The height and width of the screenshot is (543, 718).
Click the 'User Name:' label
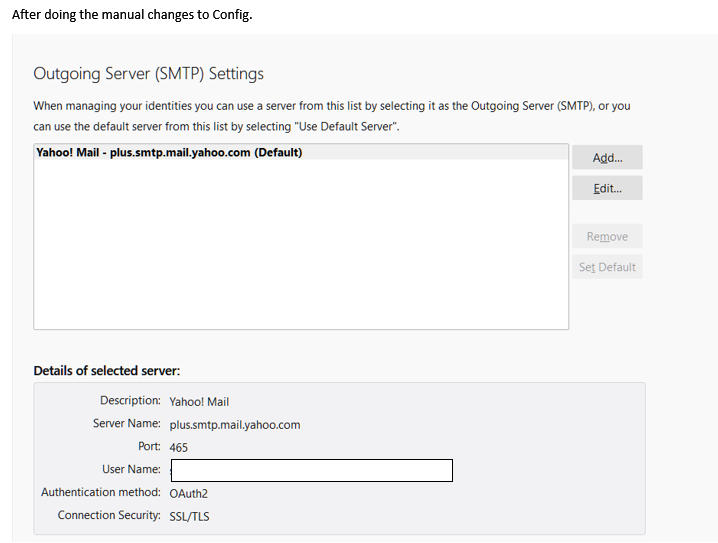pos(131,469)
